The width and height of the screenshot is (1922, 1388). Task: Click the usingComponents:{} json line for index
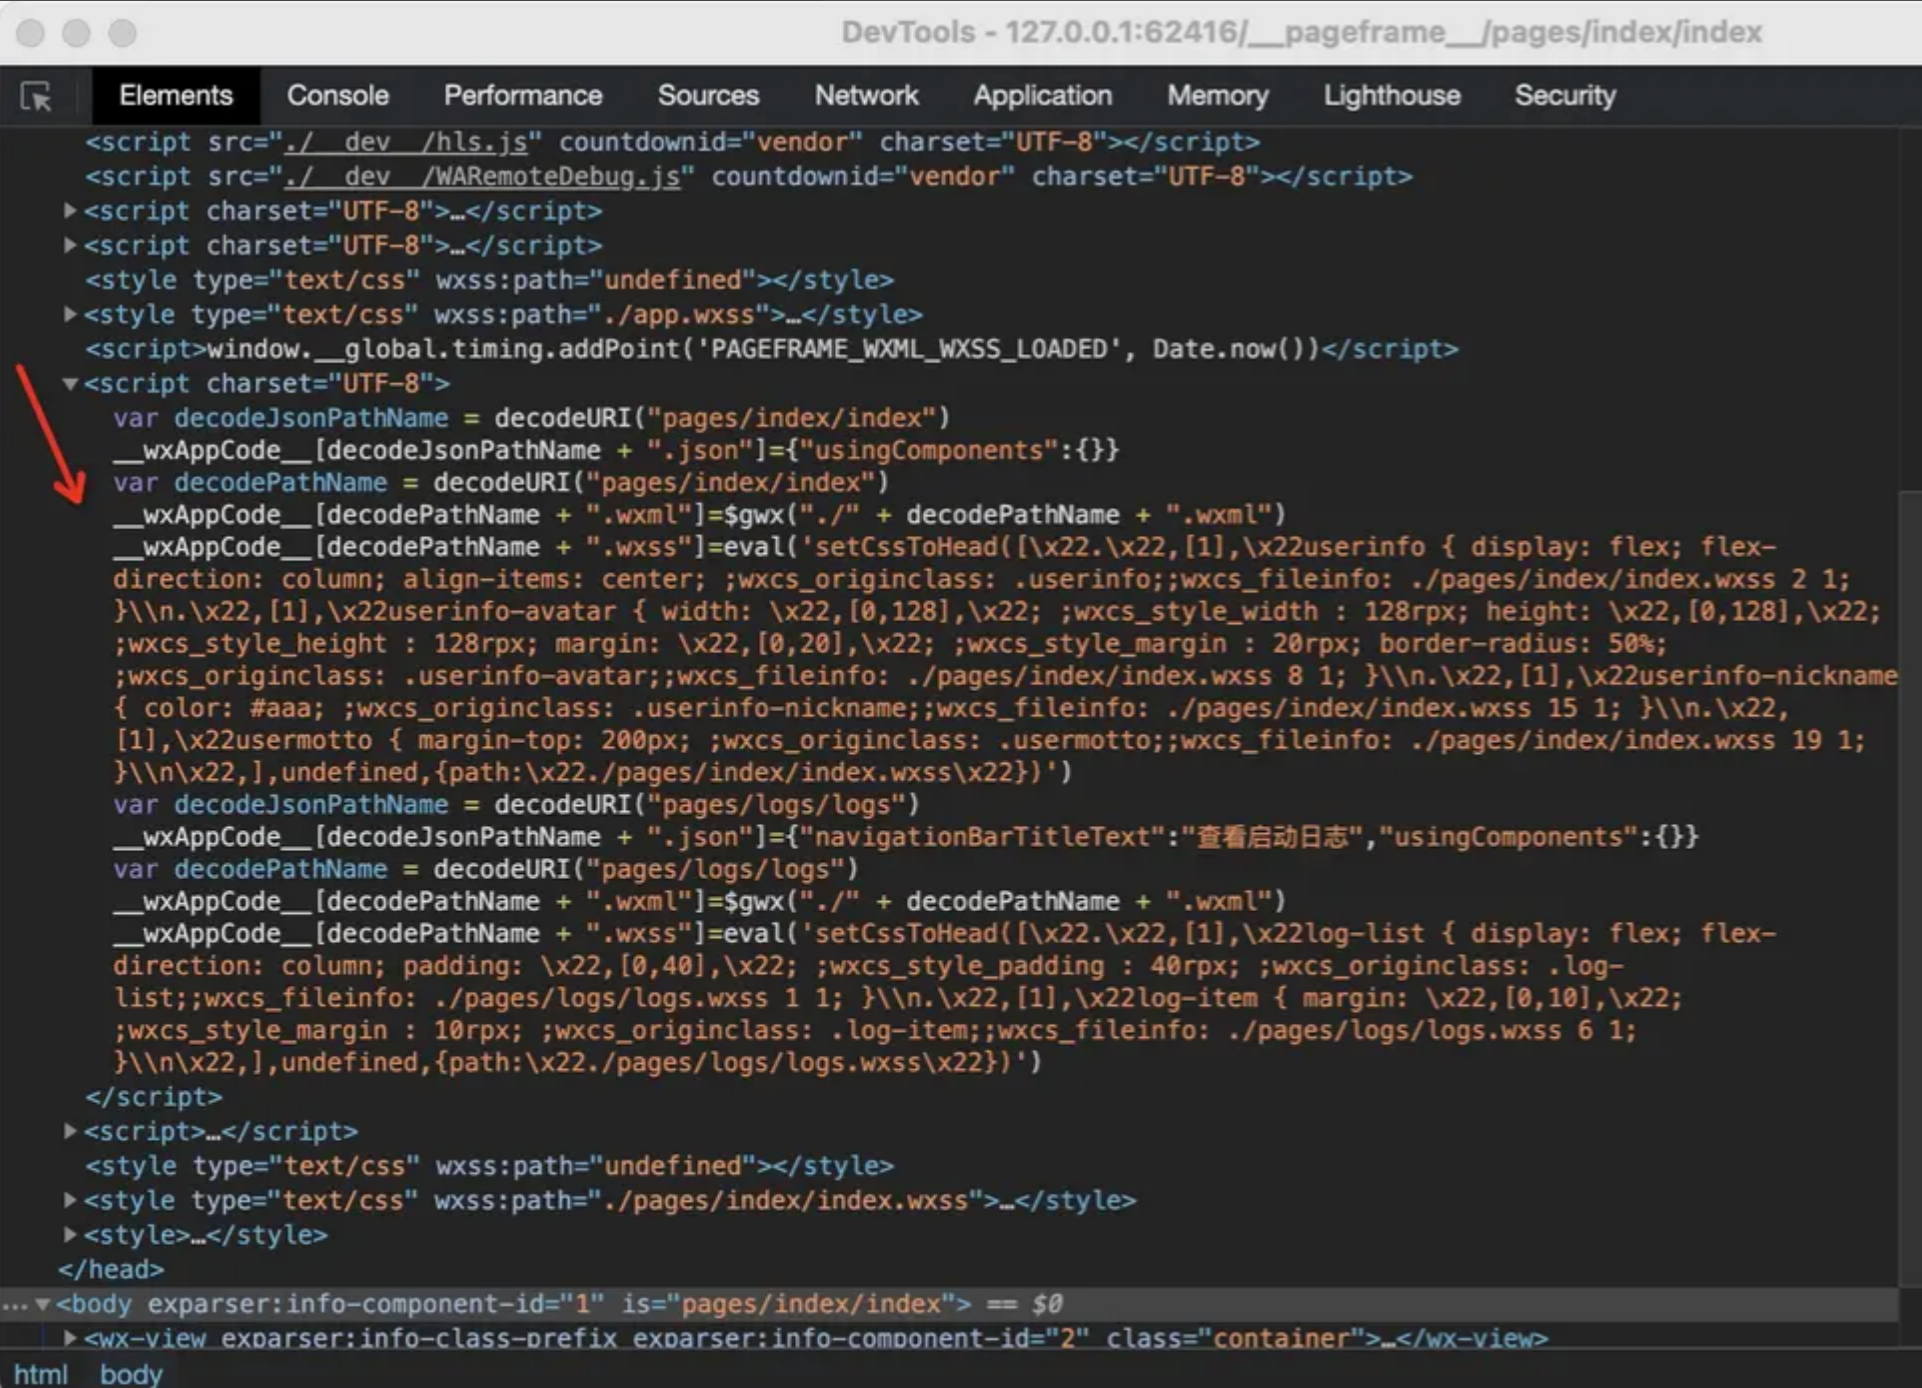coord(616,450)
